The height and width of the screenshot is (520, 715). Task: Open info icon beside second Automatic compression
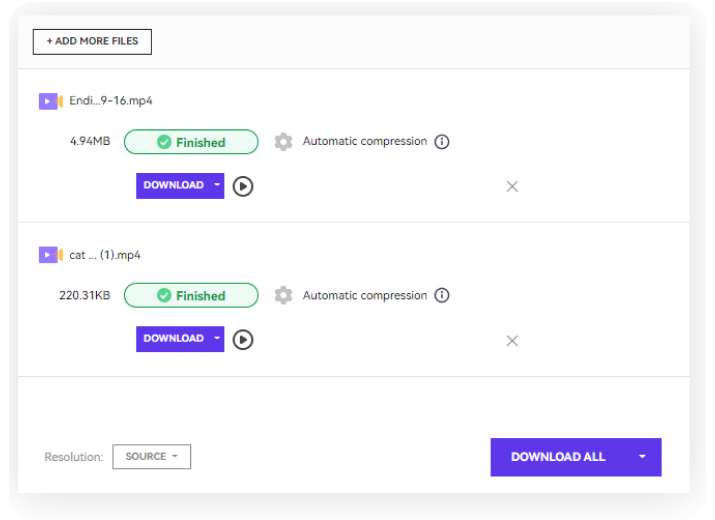pos(442,296)
